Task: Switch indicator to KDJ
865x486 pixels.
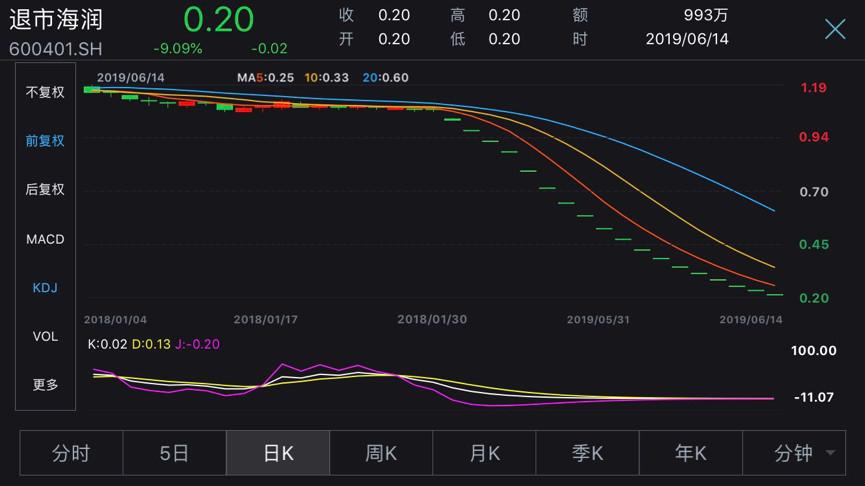Action: point(45,288)
